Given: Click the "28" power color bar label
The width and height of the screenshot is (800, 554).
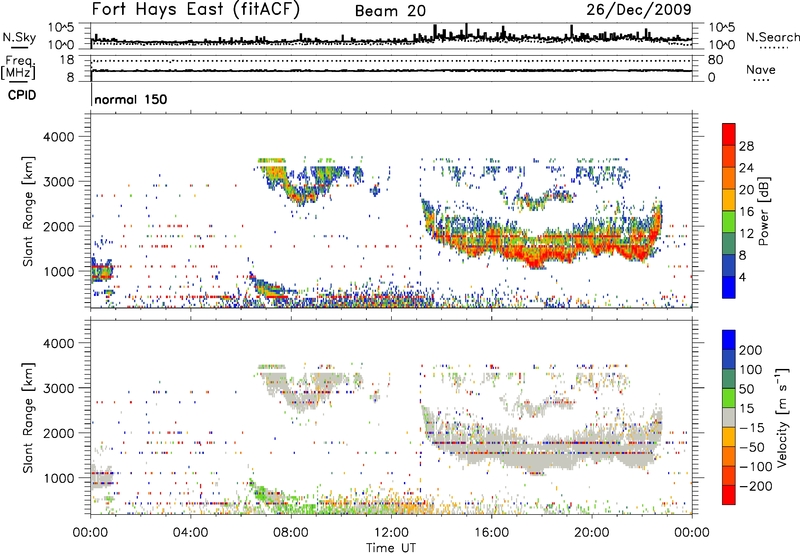Looking at the screenshot, I should pos(746,146).
